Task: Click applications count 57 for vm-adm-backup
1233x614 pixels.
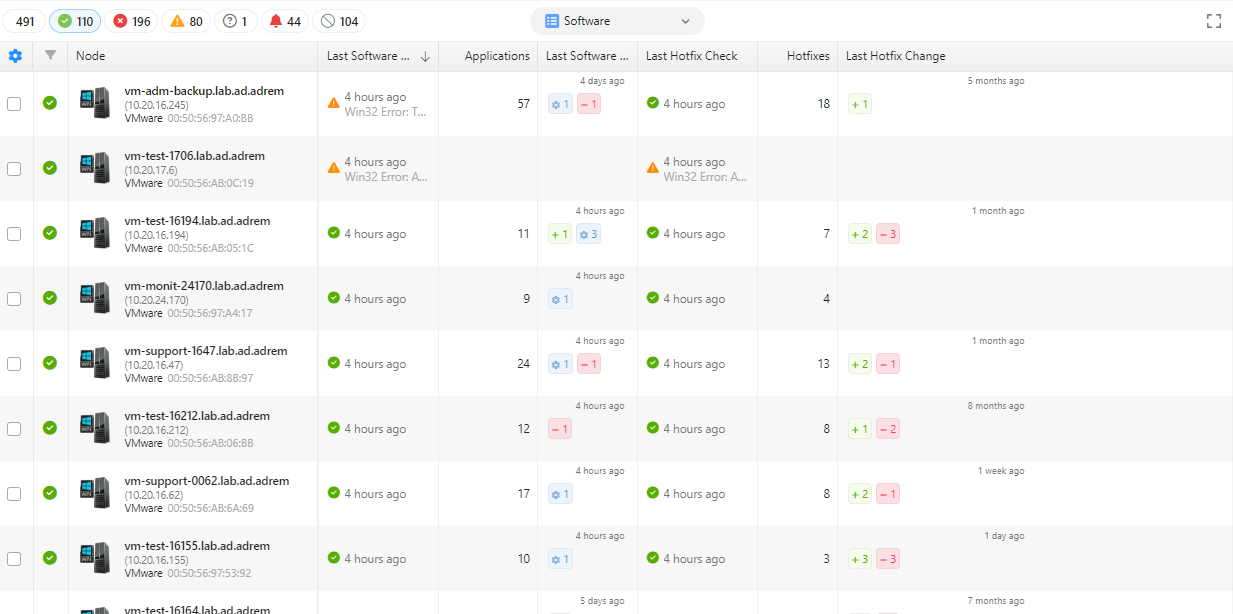Action: [x=523, y=104]
